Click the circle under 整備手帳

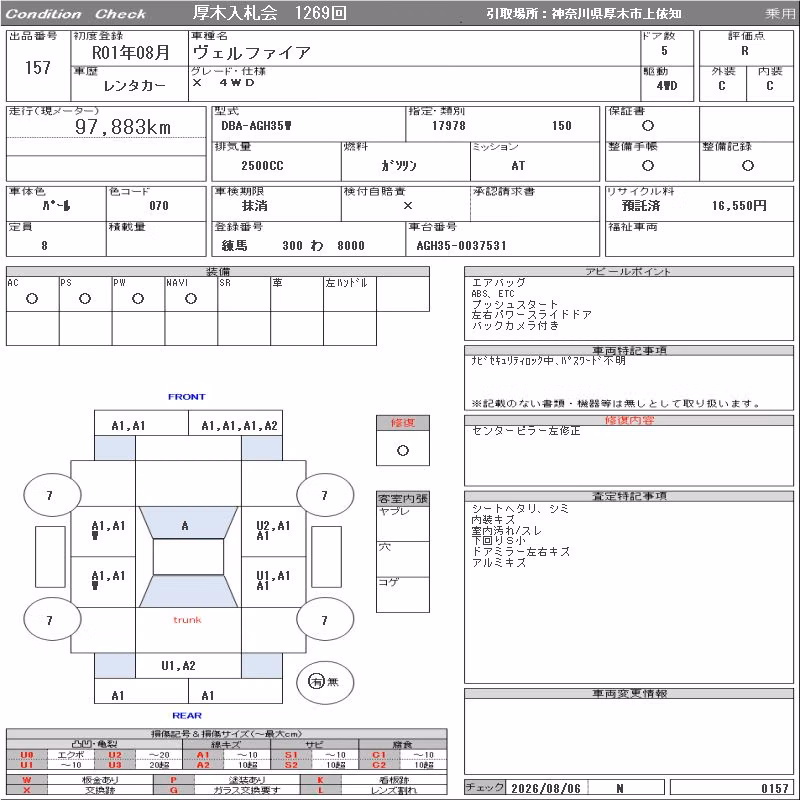648,165
